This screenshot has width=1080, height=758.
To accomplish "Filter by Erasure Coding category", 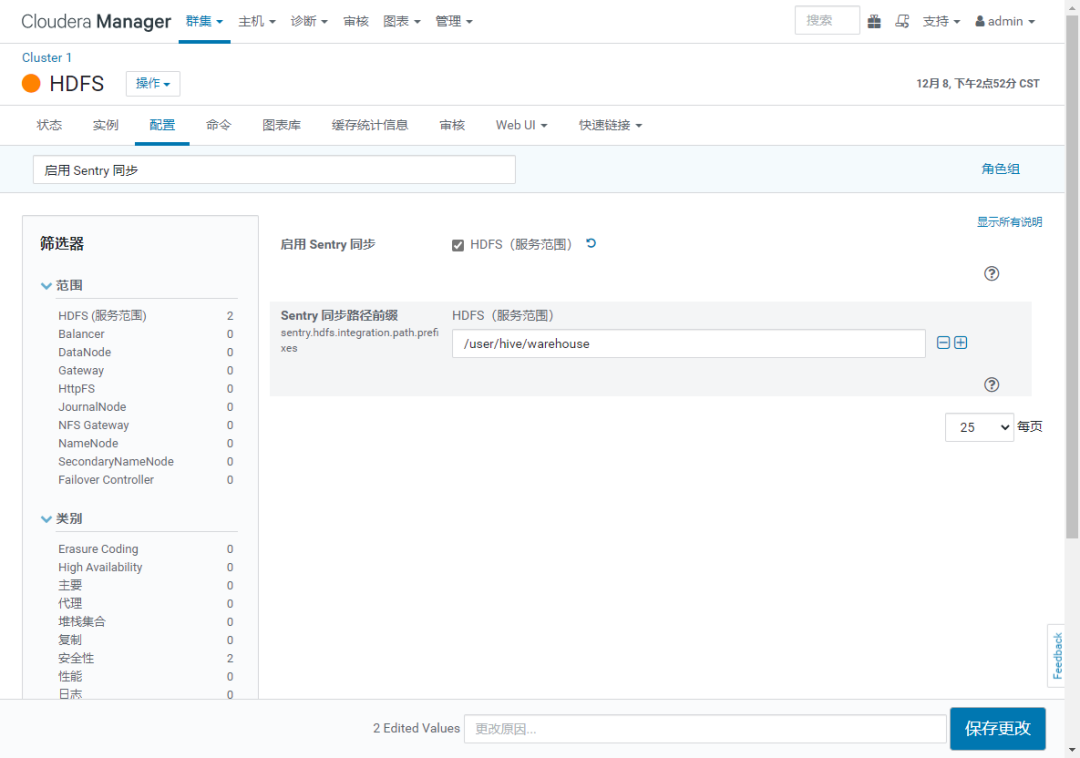I will click(145, 549).
